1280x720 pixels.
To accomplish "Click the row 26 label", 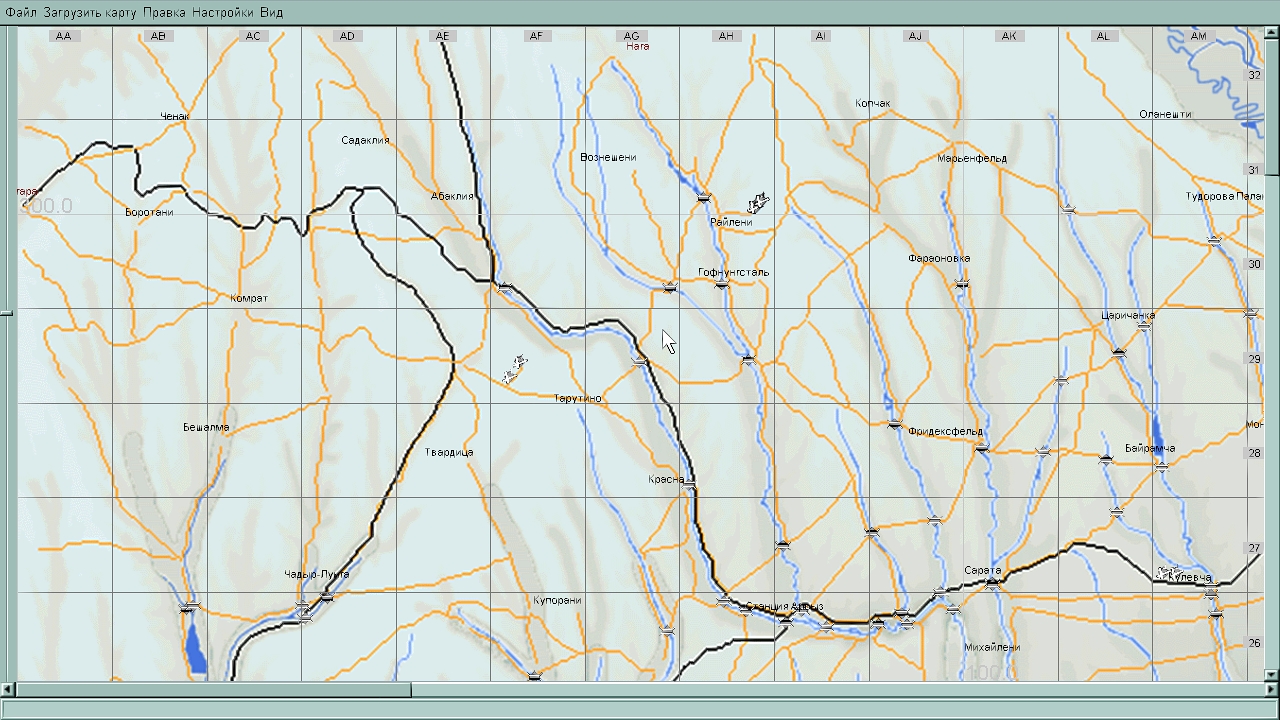I will coord(1254,643).
